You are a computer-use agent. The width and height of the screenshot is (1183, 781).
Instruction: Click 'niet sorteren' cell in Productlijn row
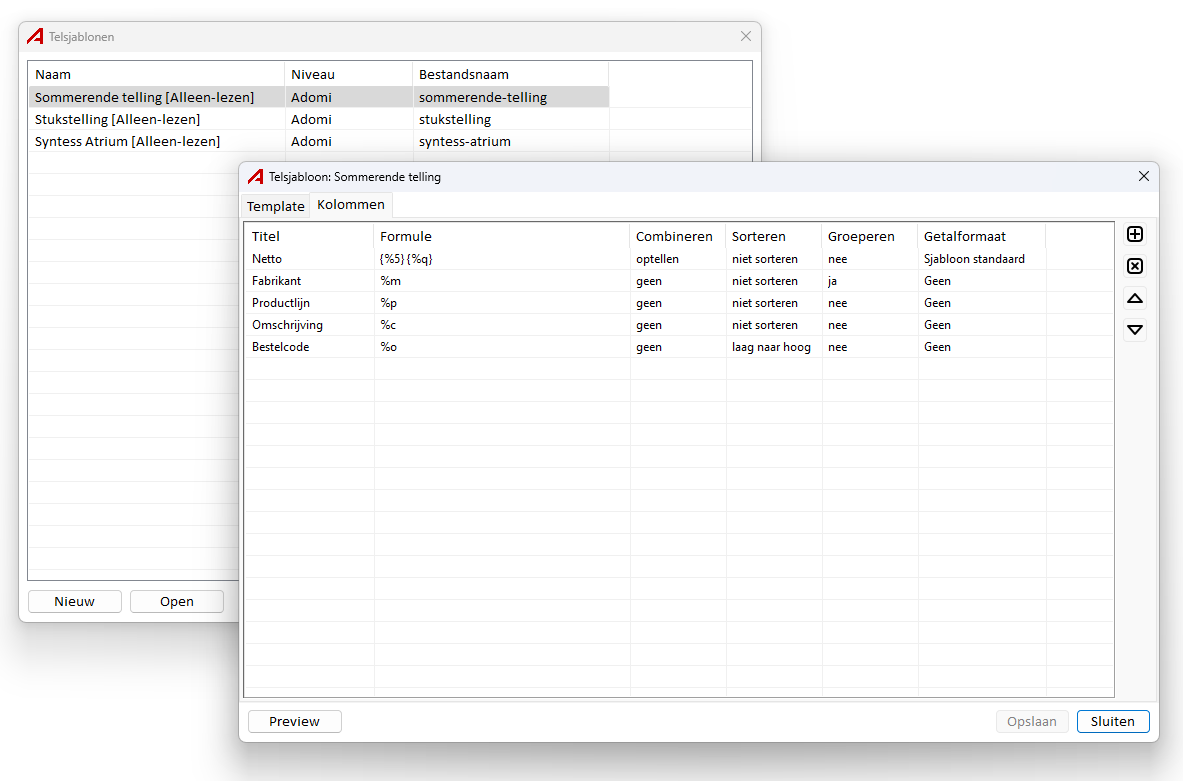pos(773,303)
